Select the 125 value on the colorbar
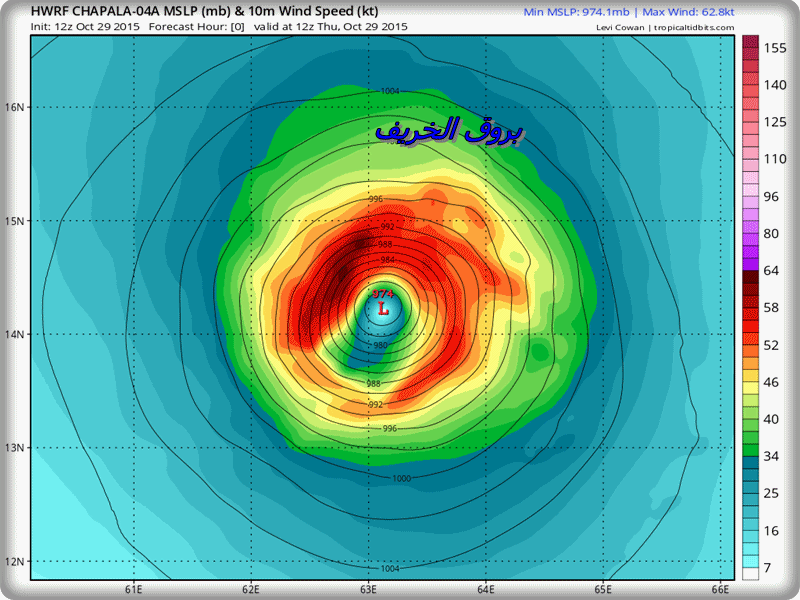Image resolution: width=800 pixels, height=600 pixels. (775, 122)
